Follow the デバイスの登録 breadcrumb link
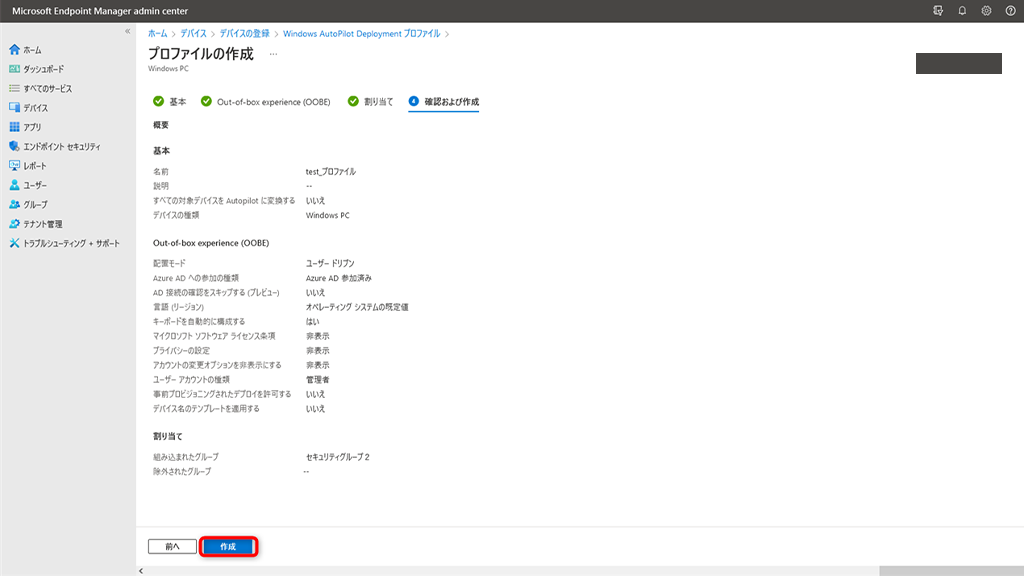1024x576 pixels. [245, 33]
